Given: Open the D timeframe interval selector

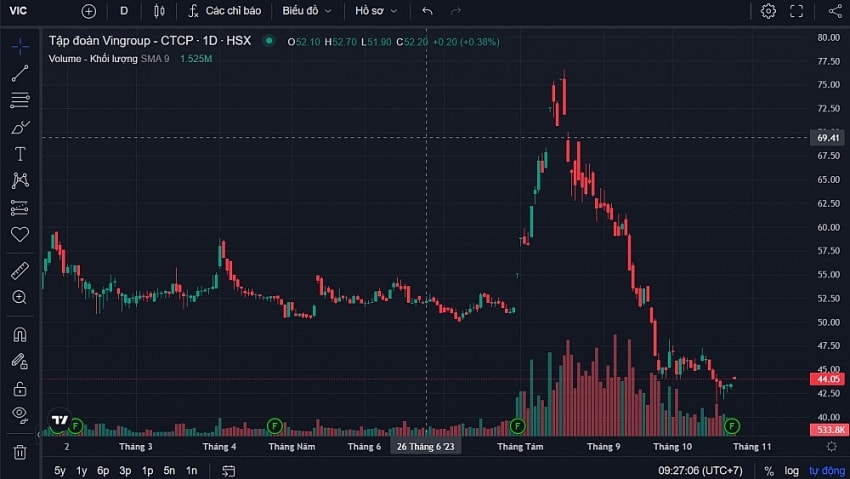Looking at the screenshot, I should 124,11.
